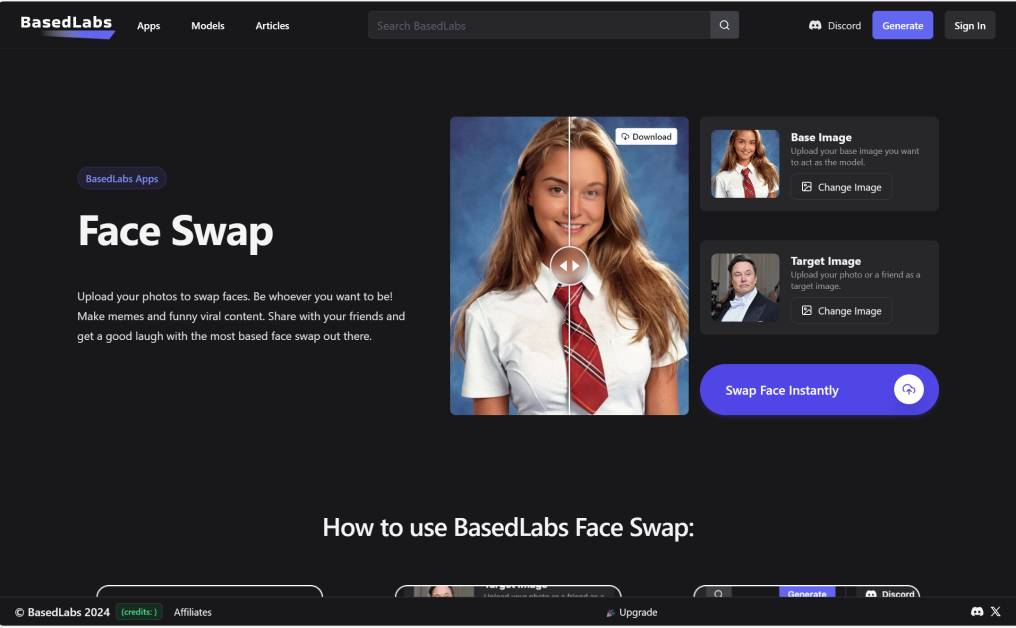1016x628 pixels.
Task: Click the BasedLabs logo
Action: coord(67,25)
